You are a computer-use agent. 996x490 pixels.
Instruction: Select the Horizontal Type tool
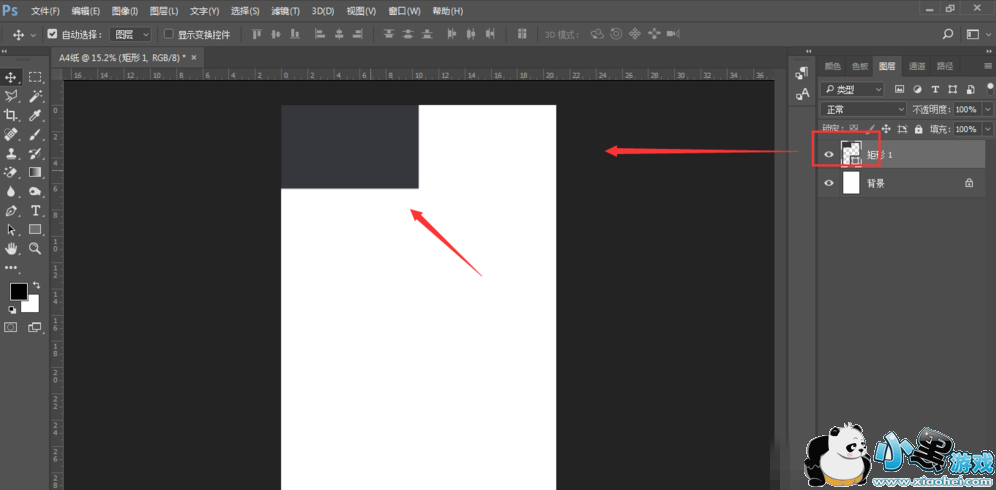pyautogui.click(x=35, y=210)
